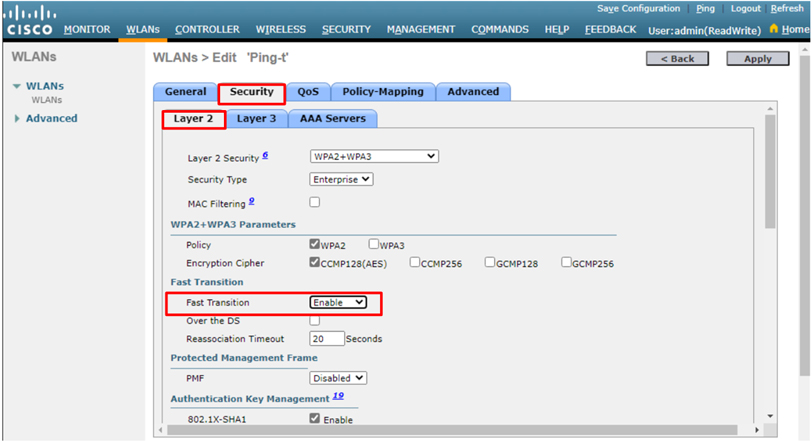
Task: Open the WIRELESS menu
Action: pyautogui.click(x=280, y=30)
